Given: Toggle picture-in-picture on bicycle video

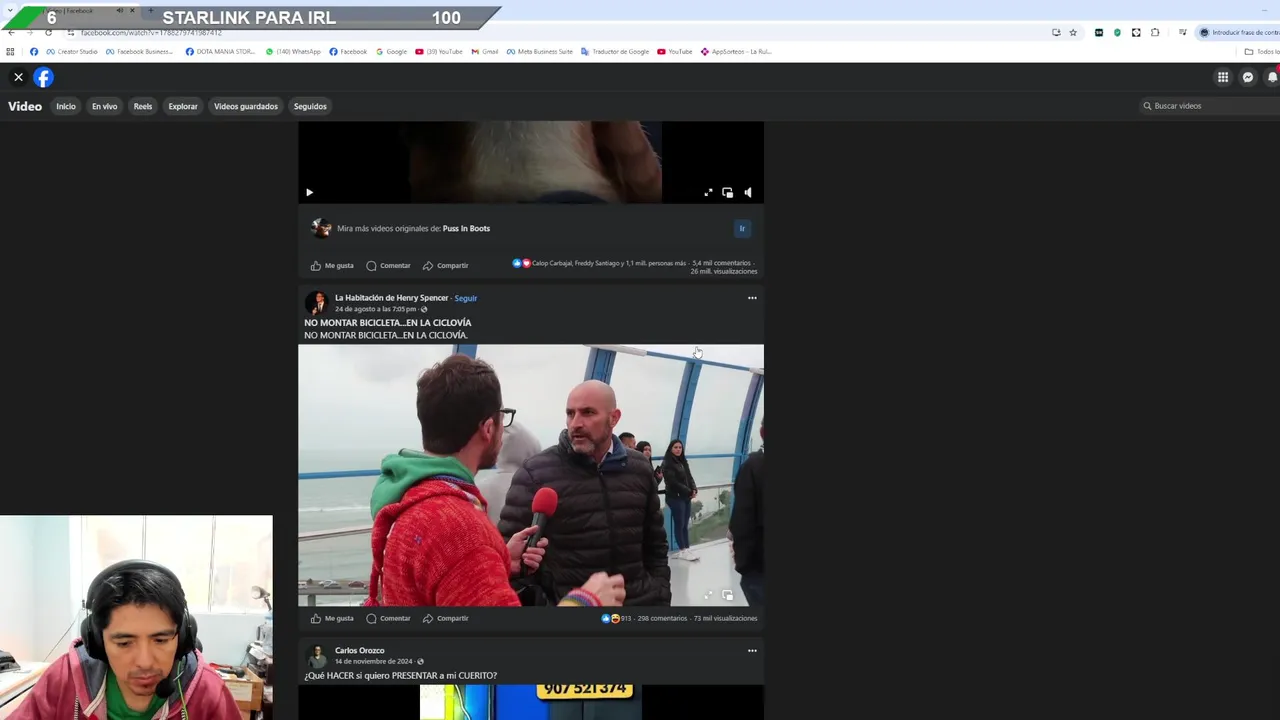Looking at the screenshot, I should click(727, 595).
